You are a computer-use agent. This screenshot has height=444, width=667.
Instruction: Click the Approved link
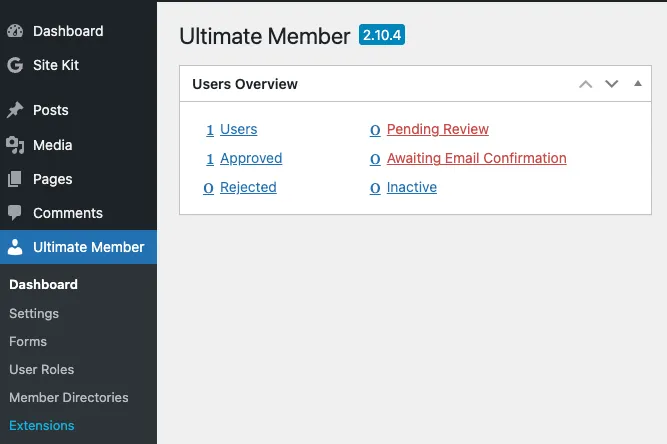251,159
